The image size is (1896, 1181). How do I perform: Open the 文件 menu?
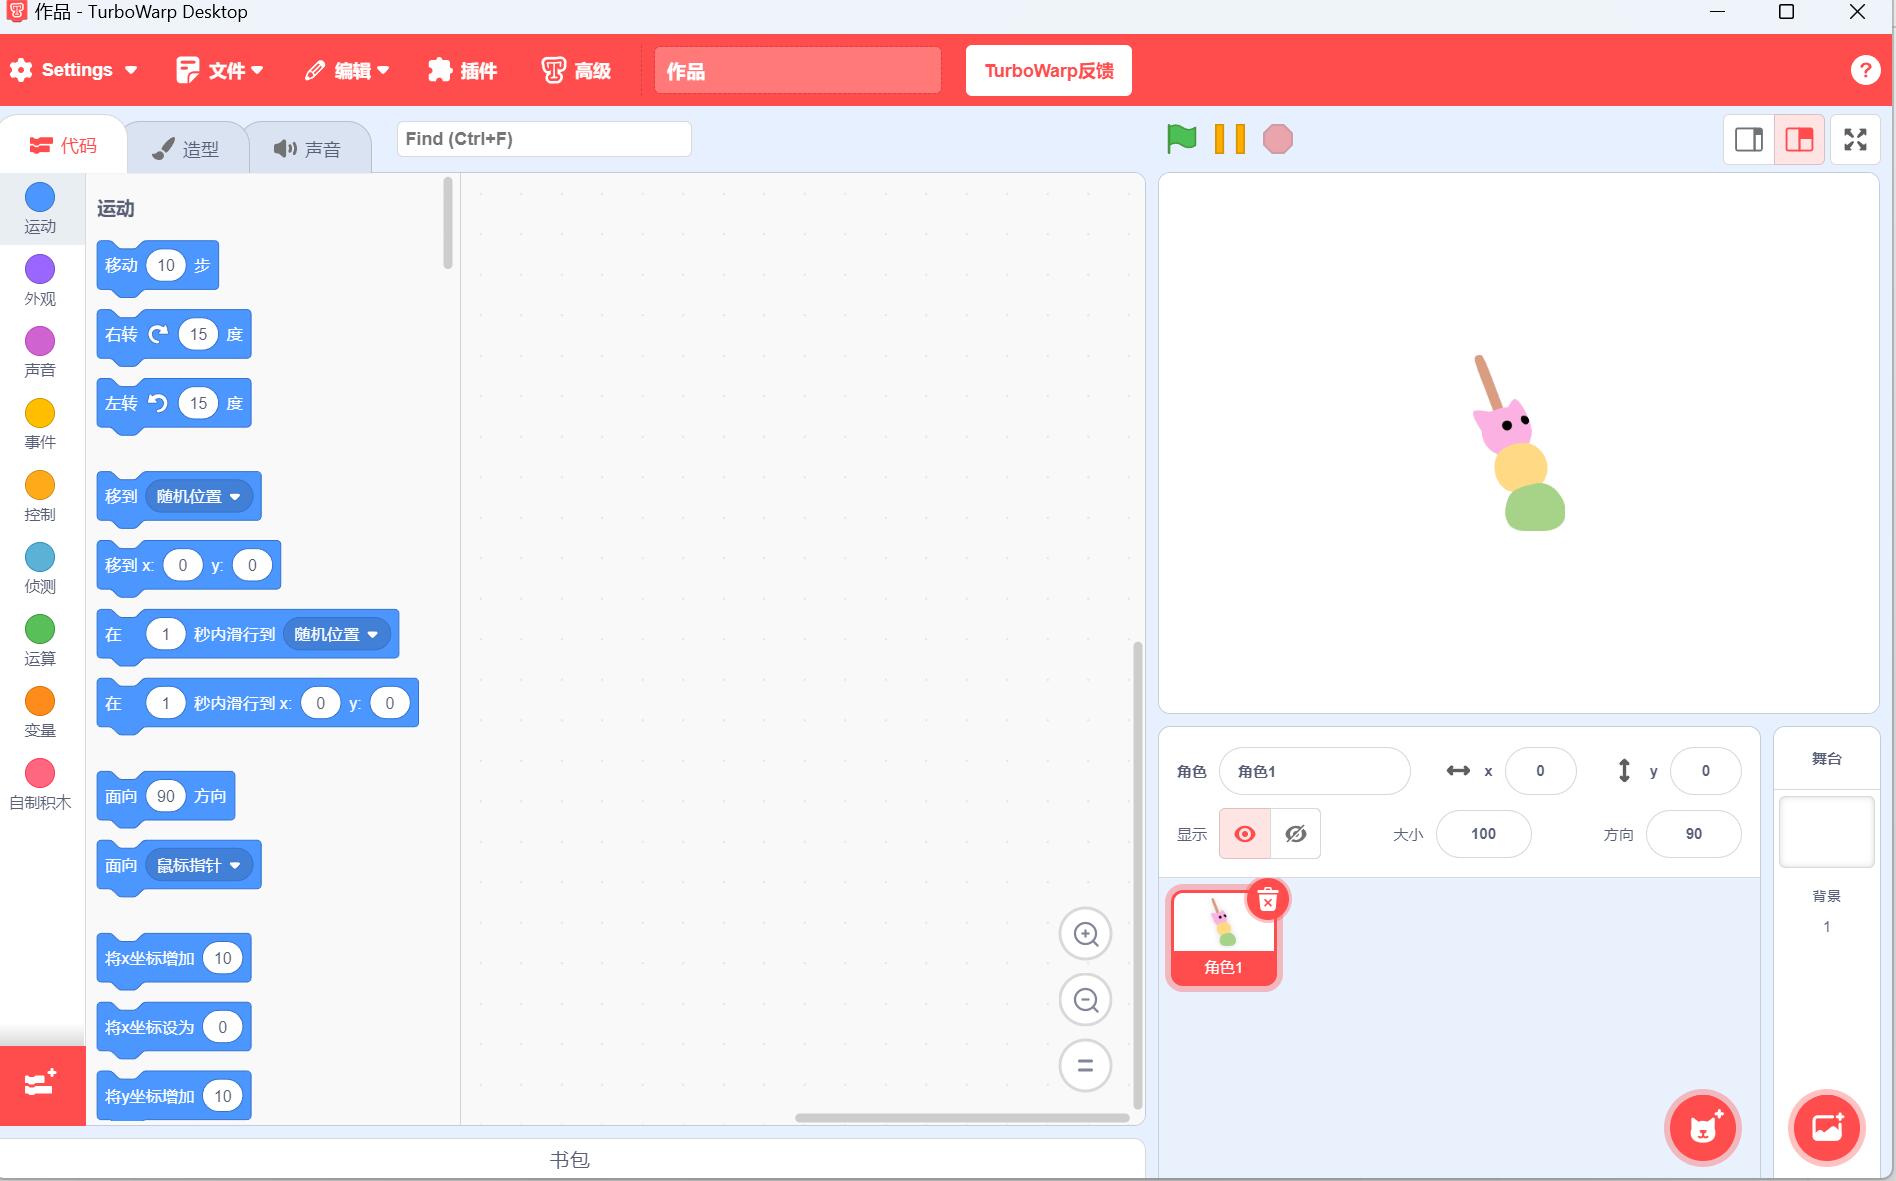[220, 70]
